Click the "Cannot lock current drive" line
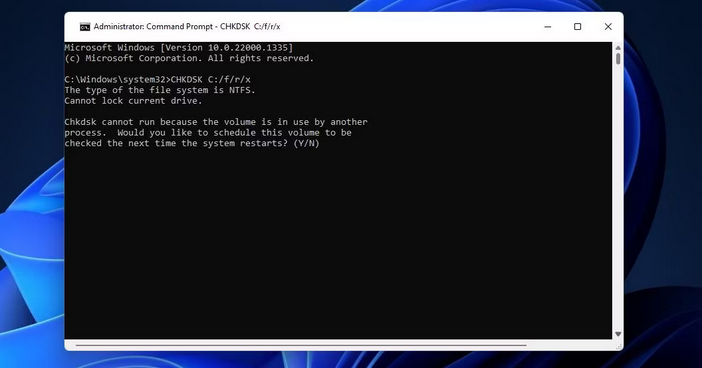 pyautogui.click(x=133, y=101)
